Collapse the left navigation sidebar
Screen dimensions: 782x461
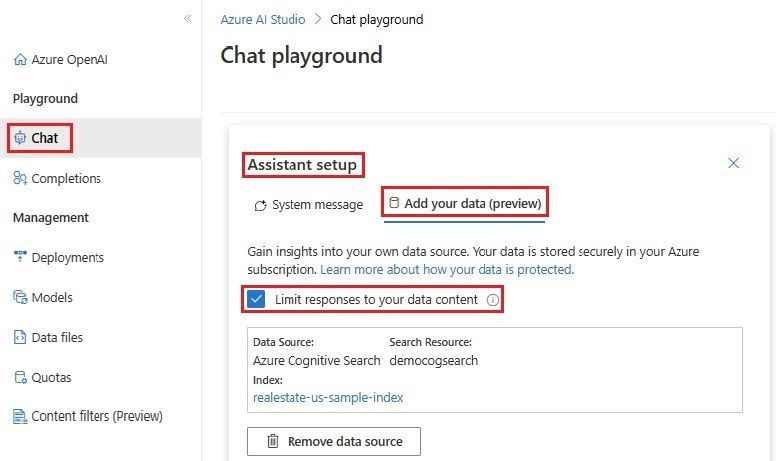(187, 19)
